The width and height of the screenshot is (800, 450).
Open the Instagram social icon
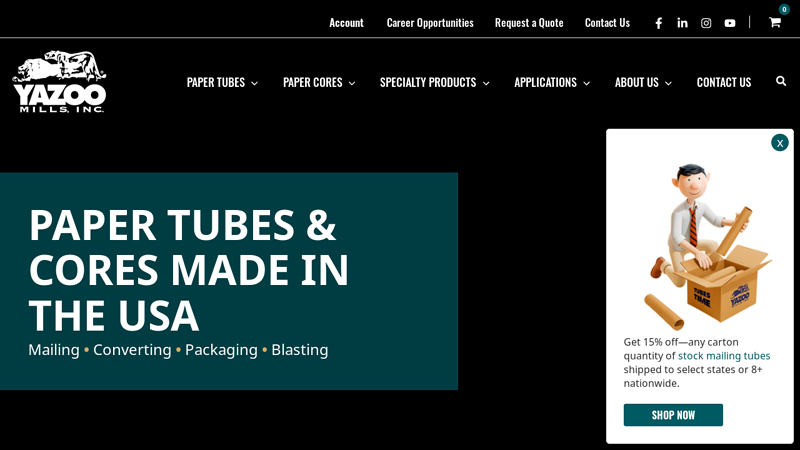click(x=706, y=23)
